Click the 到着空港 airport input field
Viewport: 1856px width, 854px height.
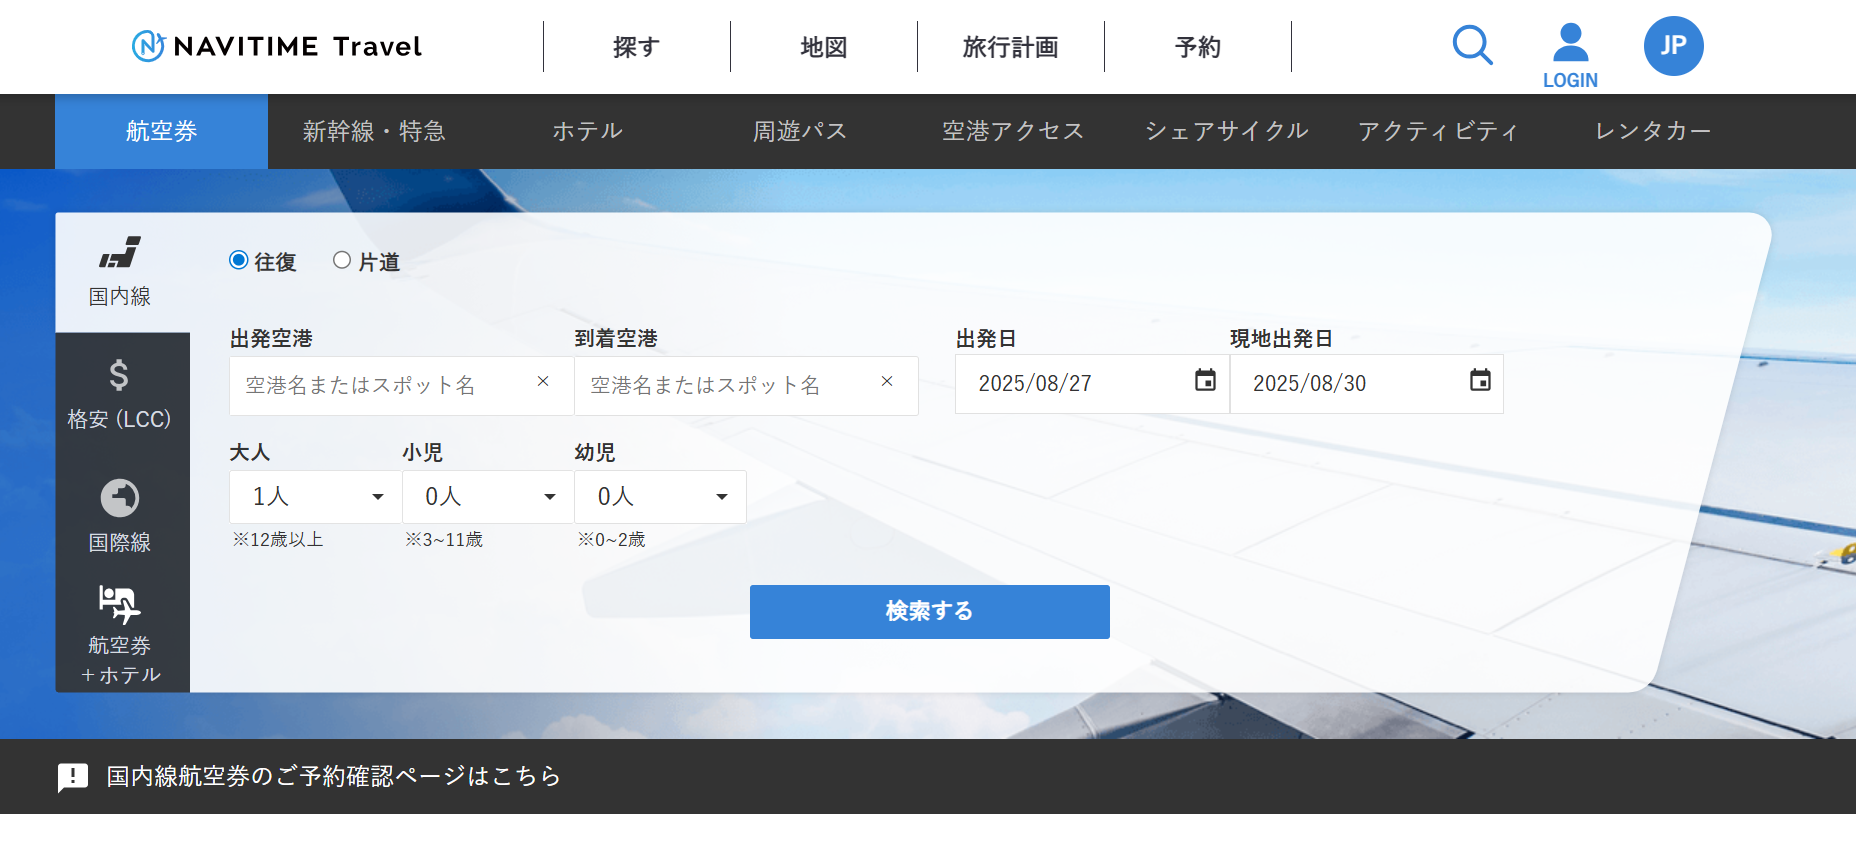746,386
